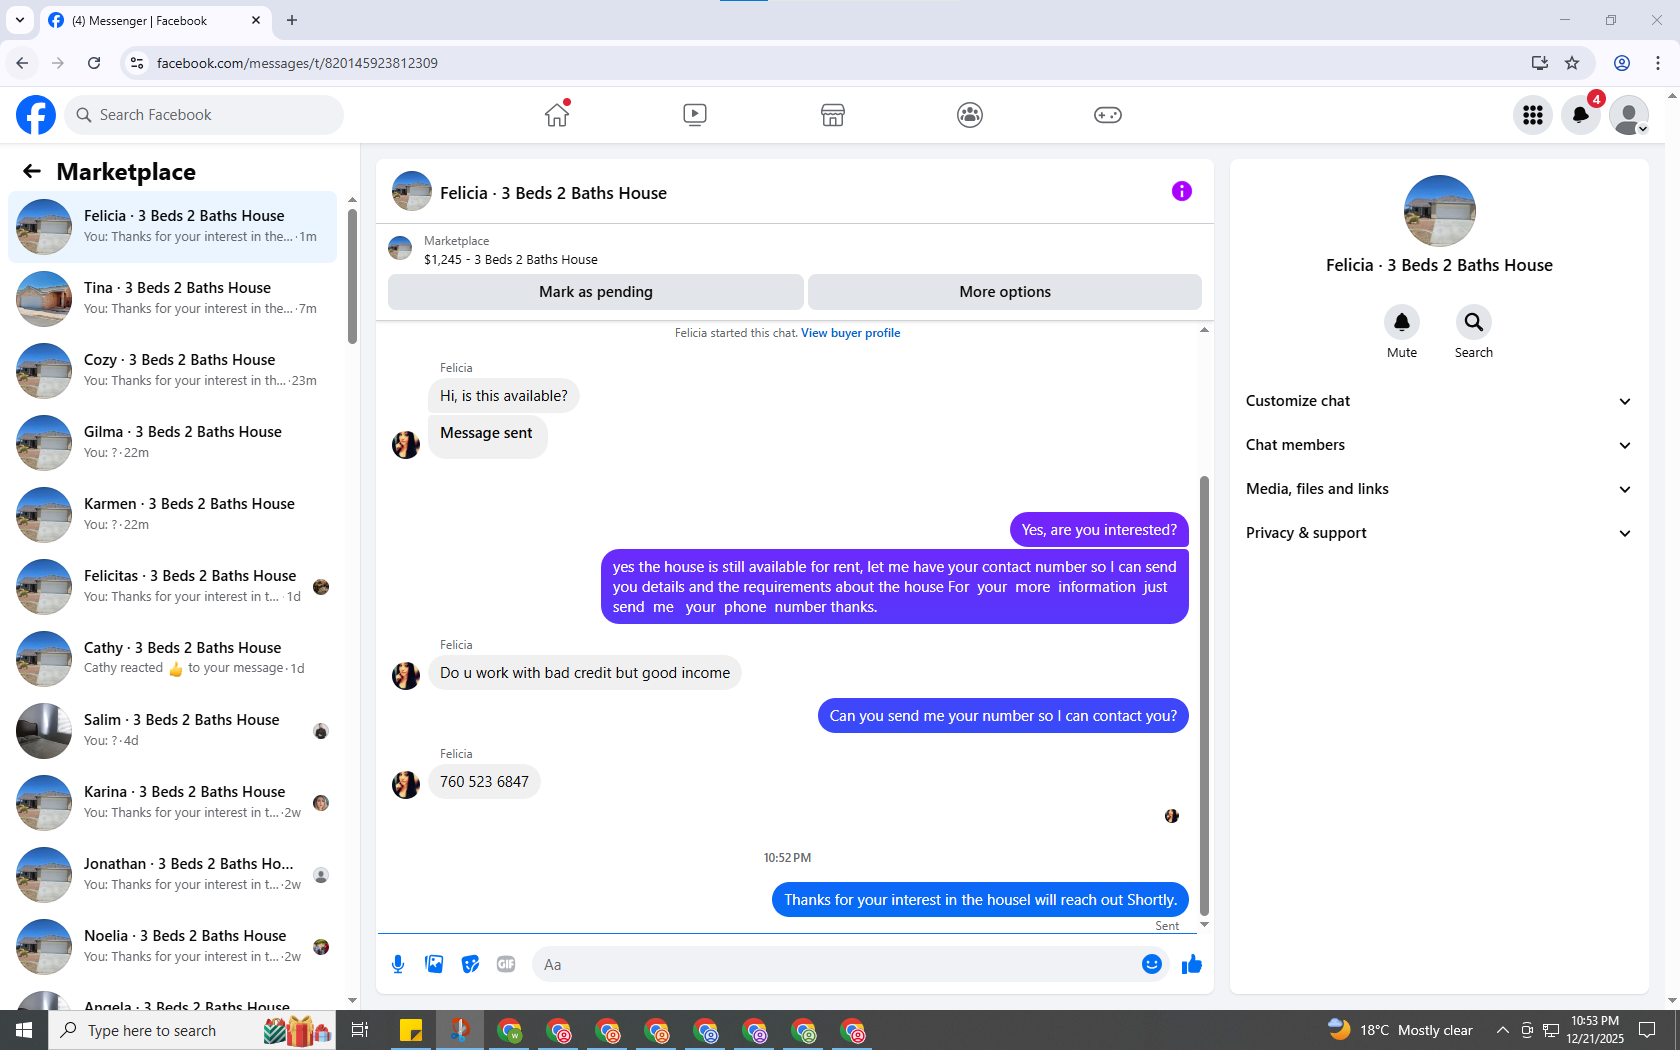Viewport: 1680px width, 1050px height.
Task: Open the tab search dropdown
Action: 20,20
